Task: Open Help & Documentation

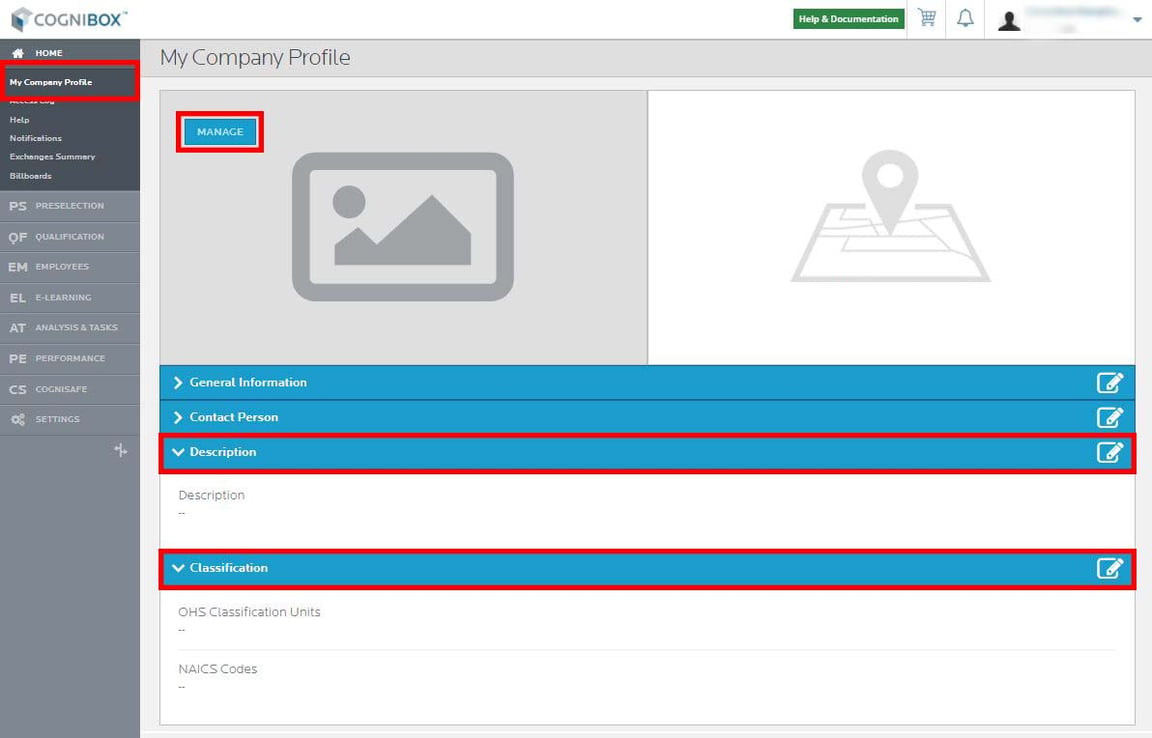Action: (849, 19)
